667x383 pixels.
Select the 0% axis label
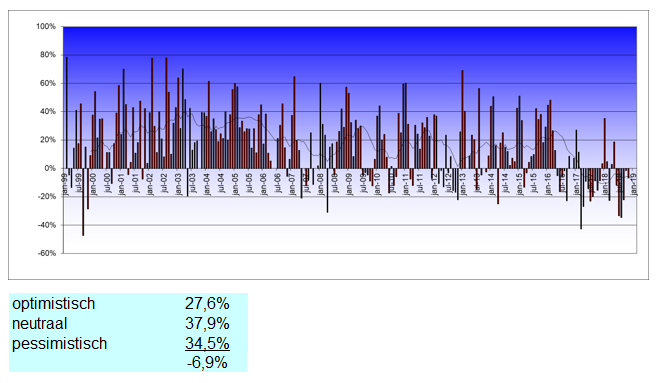(x=50, y=168)
